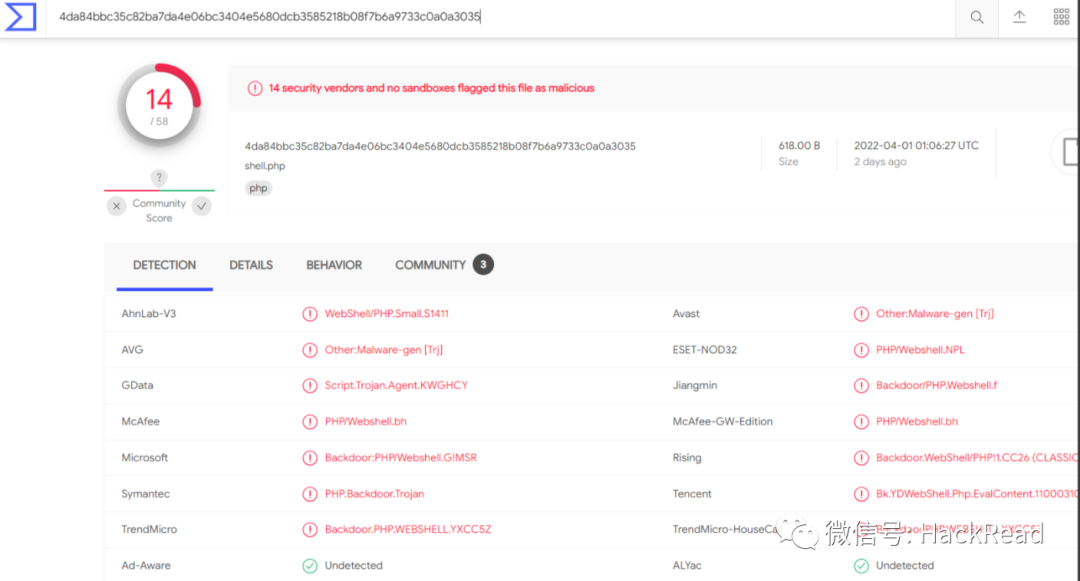This screenshot has width=1080, height=581.
Task: Click the WebShell/PHP.Small.S1411 result
Action: [x=386, y=313]
